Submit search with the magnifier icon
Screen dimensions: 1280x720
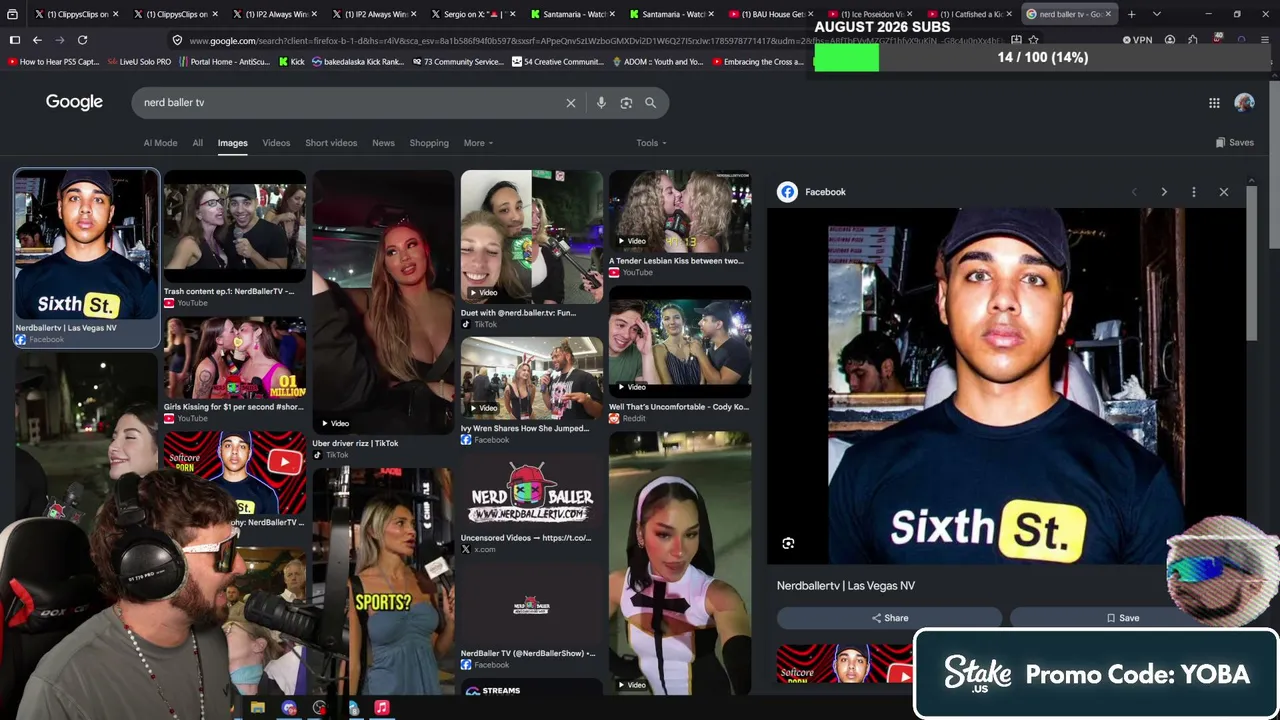[x=650, y=102]
